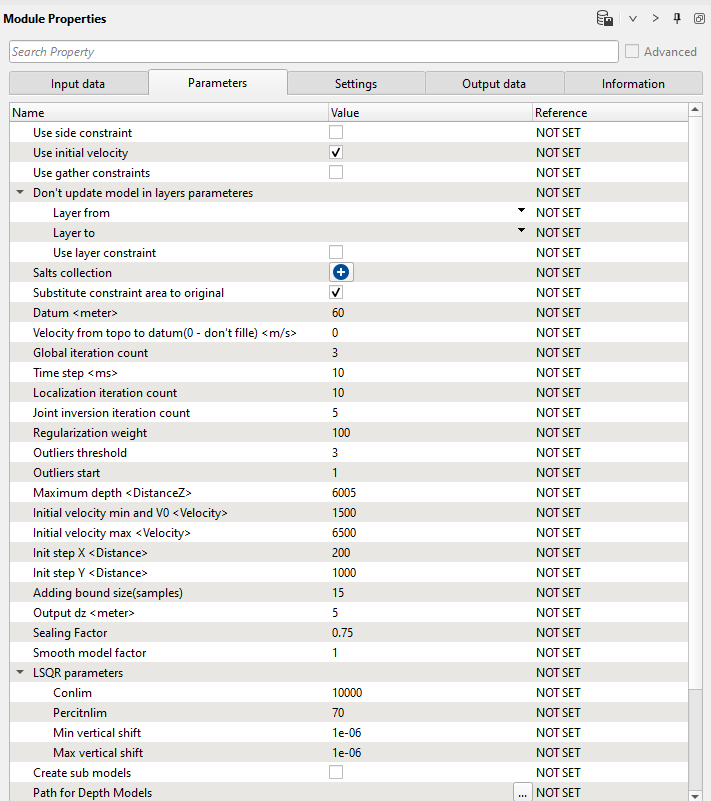The height and width of the screenshot is (801, 711).
Task: Browse for Path for Depth Models
Action: (522, 792)
